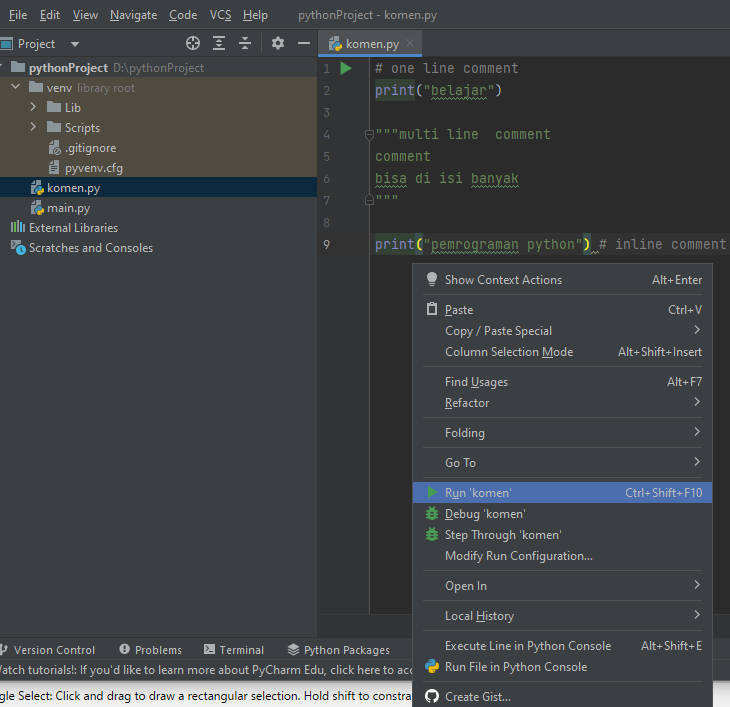Click the Python Packages stack icon
This screenshot has height=707, width=730.
pyautogui.click(x=293, y=649)
